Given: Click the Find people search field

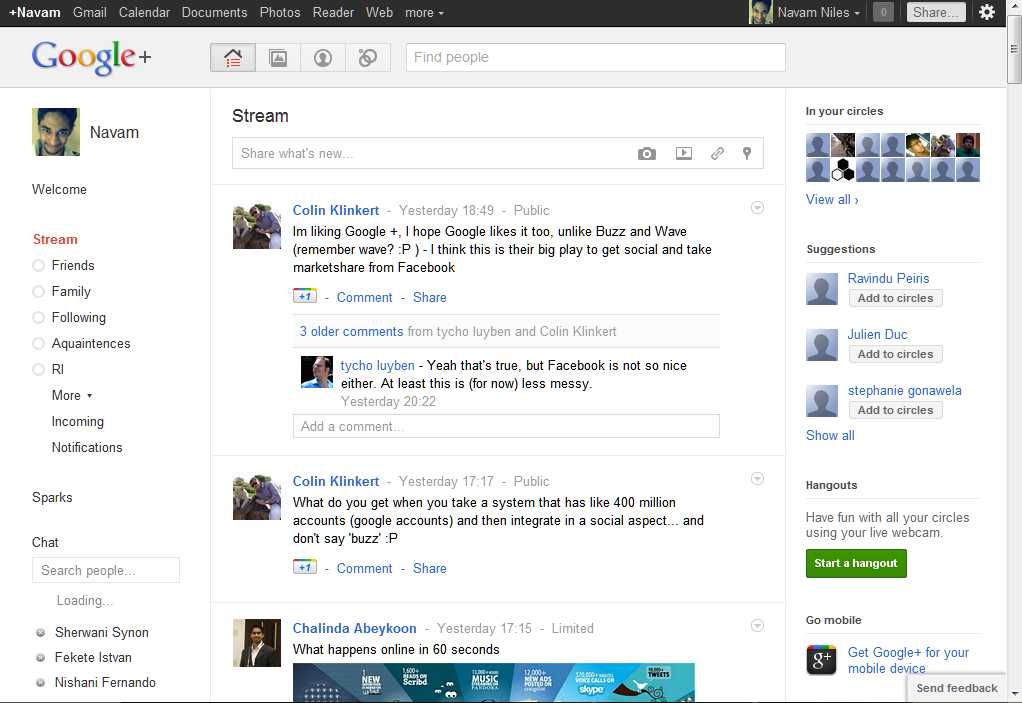Looking at the screenshot, I should pos(595,57).
